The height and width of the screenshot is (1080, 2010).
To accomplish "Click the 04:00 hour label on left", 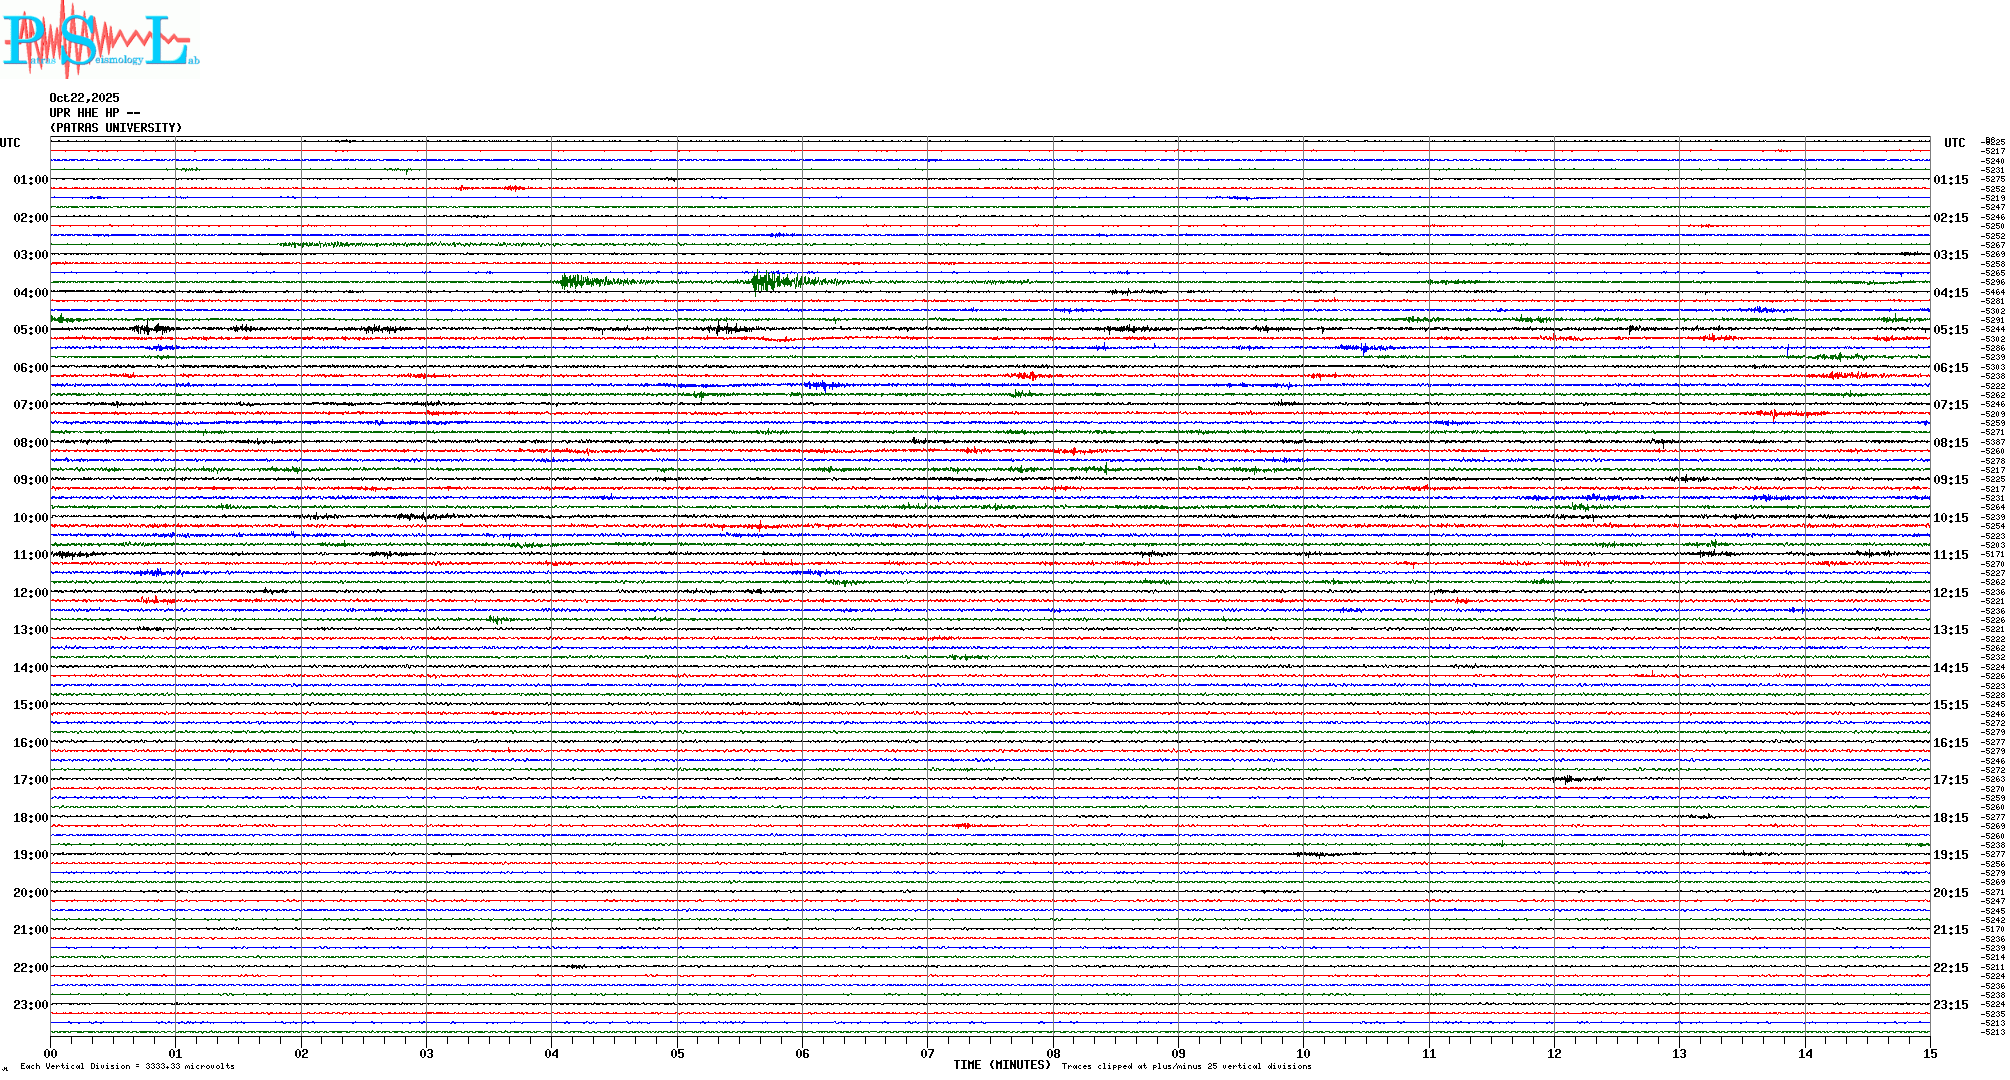I will (30, 293).
